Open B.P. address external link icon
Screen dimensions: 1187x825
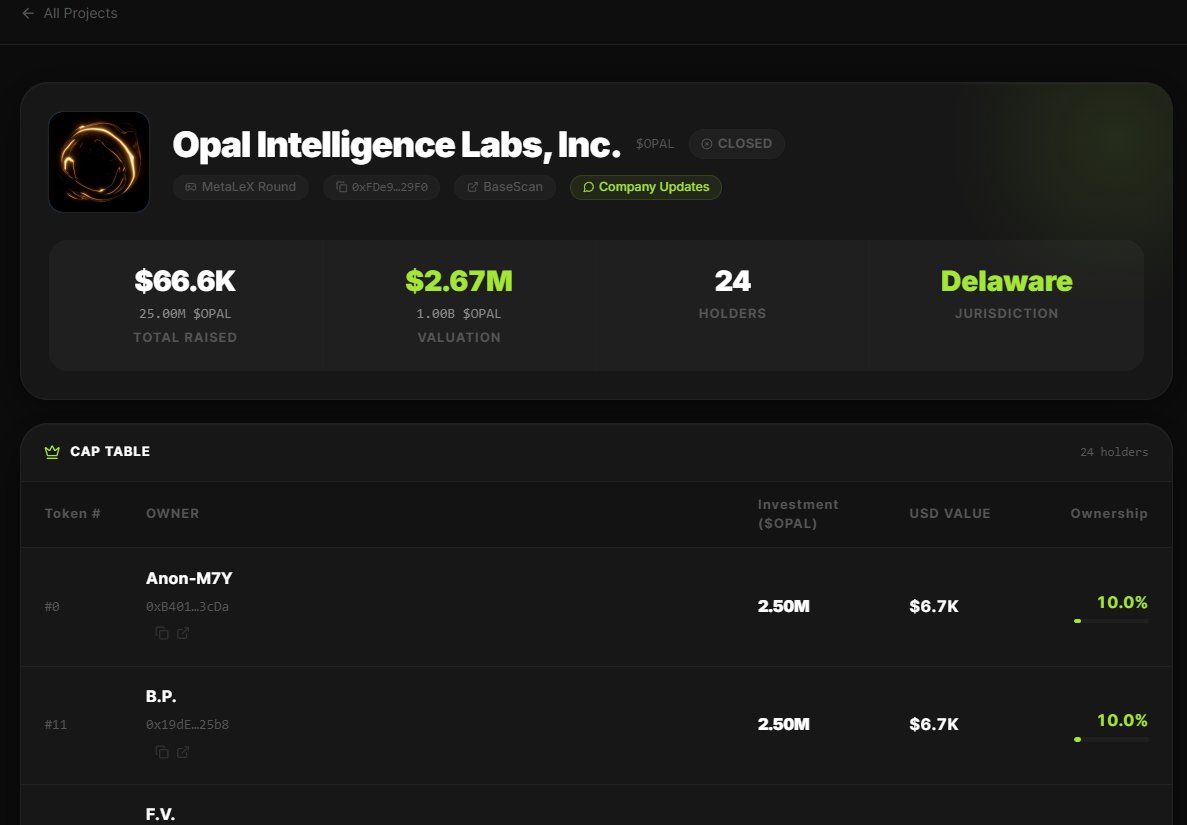point(183,752)
